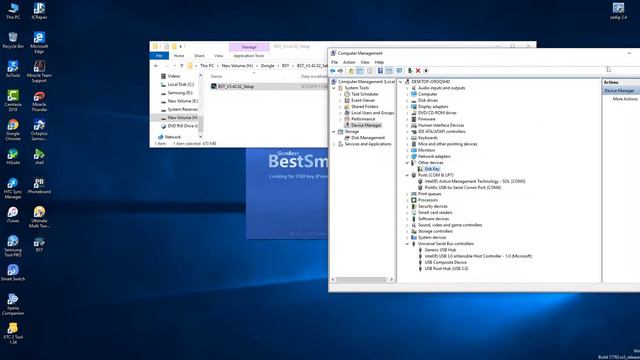Select the Camtasia 2019 desktop shortcut
This screenshot has width=640, height=360.
13,101
